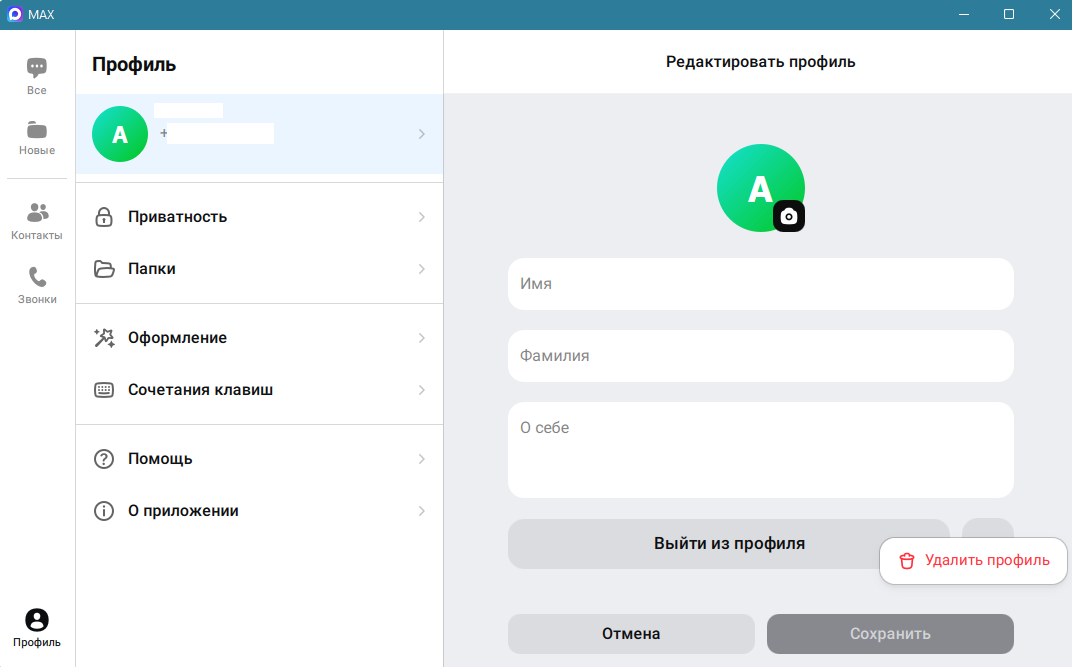Open the О приложении menu item
The height and width of the screenshot is (667, 1072).
click(x=183, y=511)
